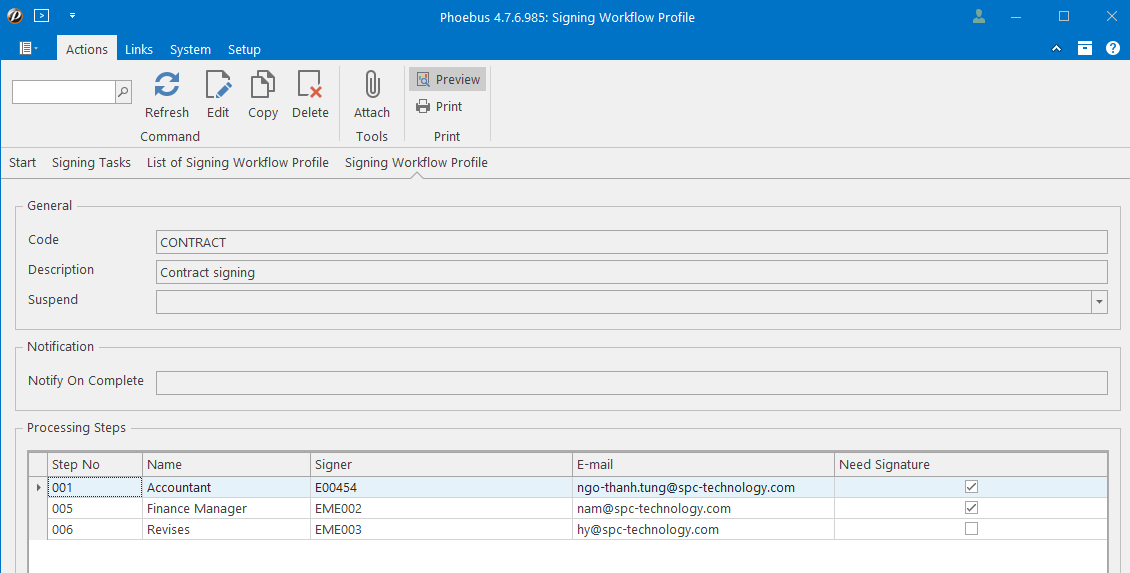Click the Notify On Complete field
The image size is (1130, 573).
pos(631,383)
